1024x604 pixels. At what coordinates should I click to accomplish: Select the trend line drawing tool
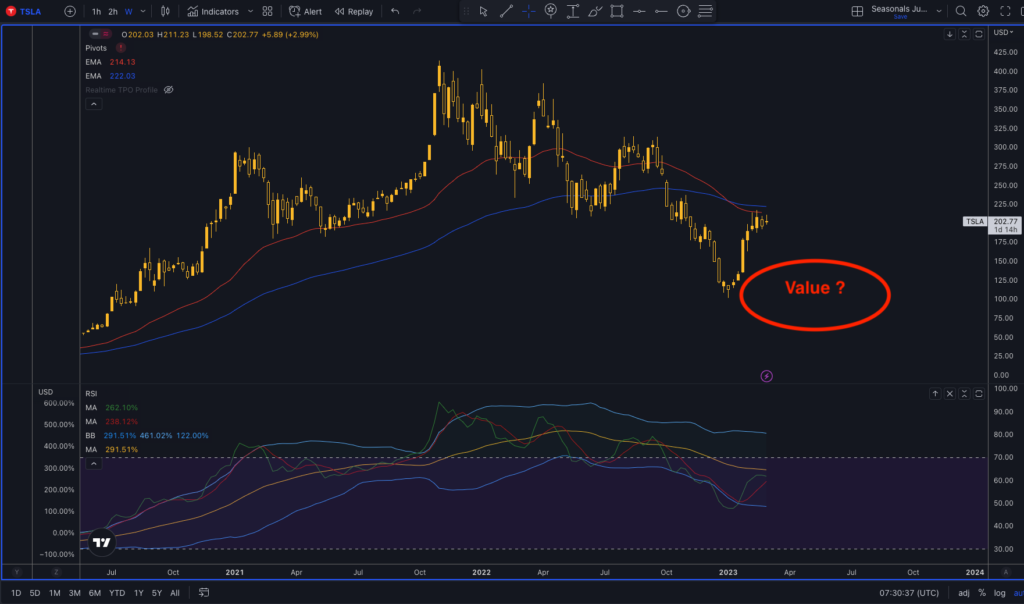coord(506,11)
